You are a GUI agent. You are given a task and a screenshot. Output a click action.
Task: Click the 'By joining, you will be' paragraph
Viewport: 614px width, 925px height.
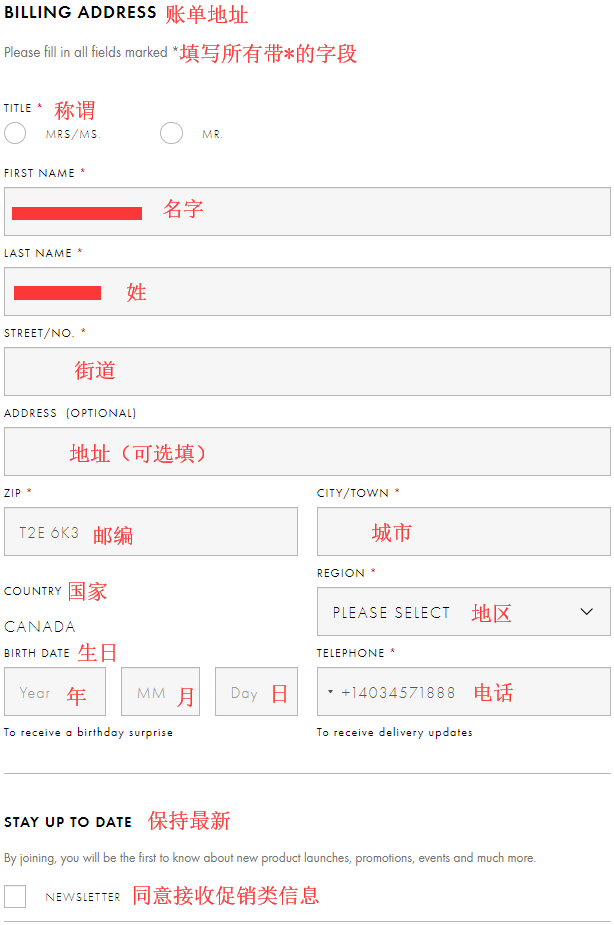(x=270, y=858)
